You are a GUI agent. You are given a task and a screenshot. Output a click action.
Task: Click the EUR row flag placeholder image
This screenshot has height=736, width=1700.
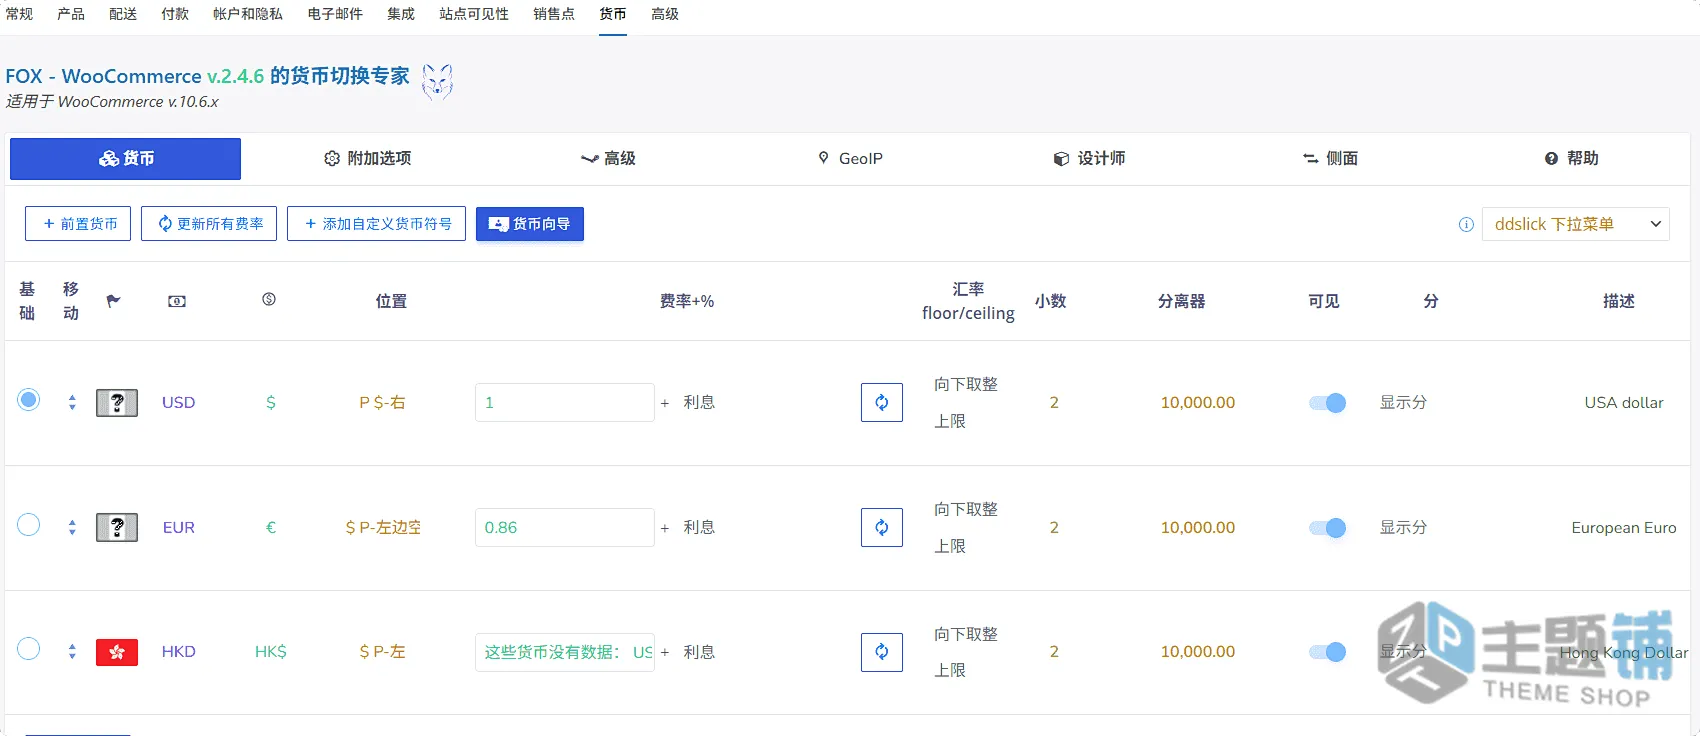117,527
